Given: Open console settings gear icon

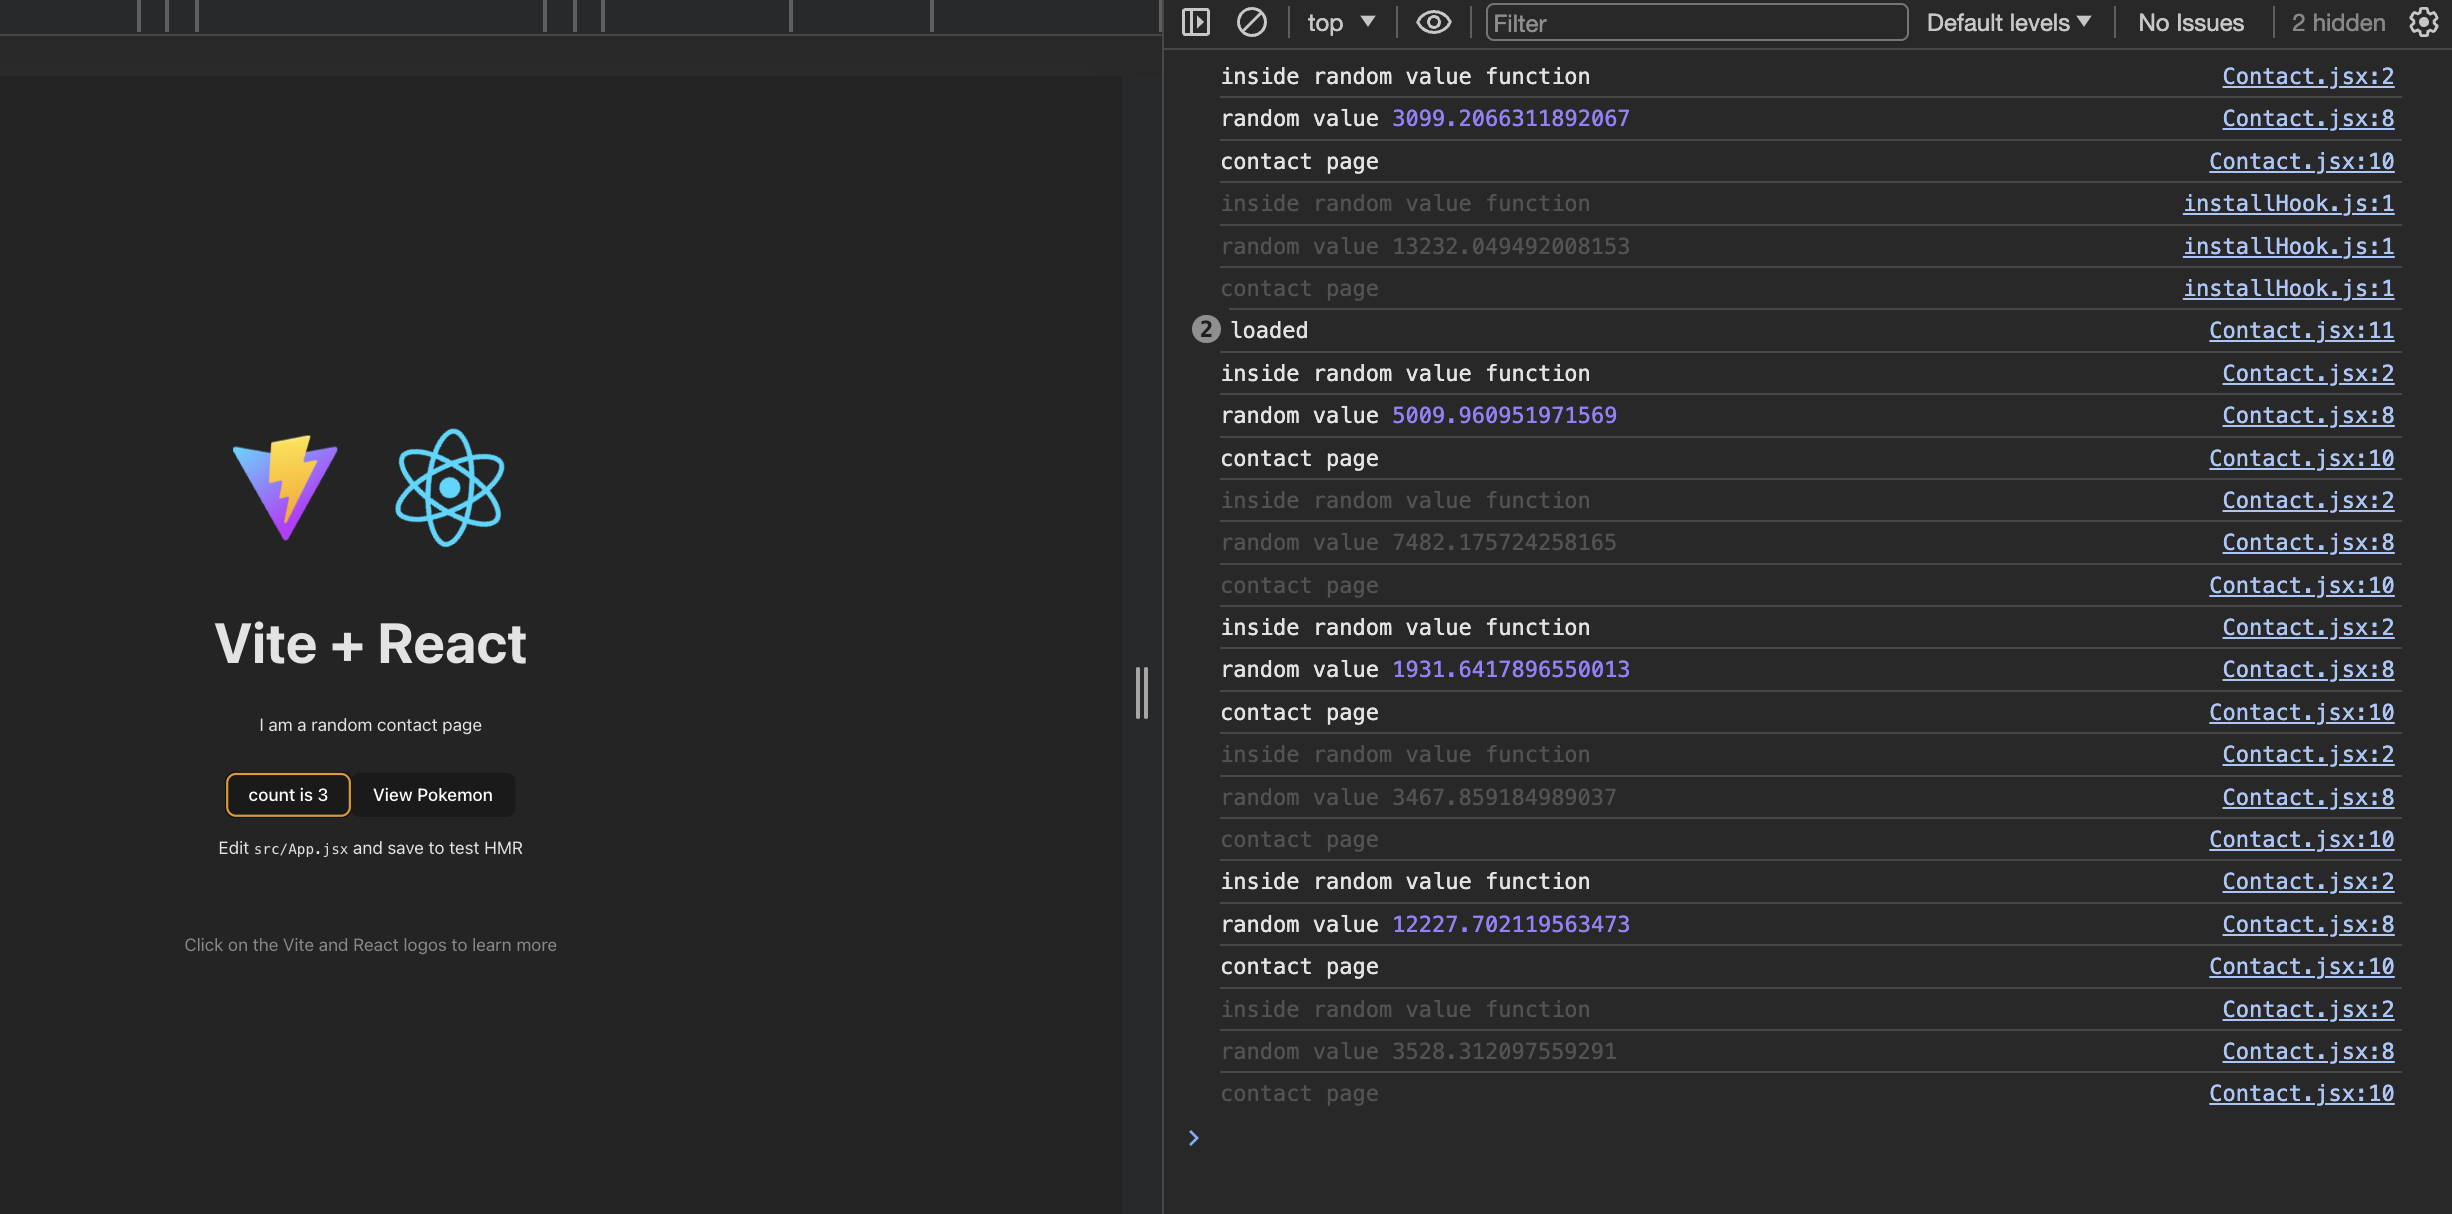Looking at the screenshot, I should coord(2423,22).
